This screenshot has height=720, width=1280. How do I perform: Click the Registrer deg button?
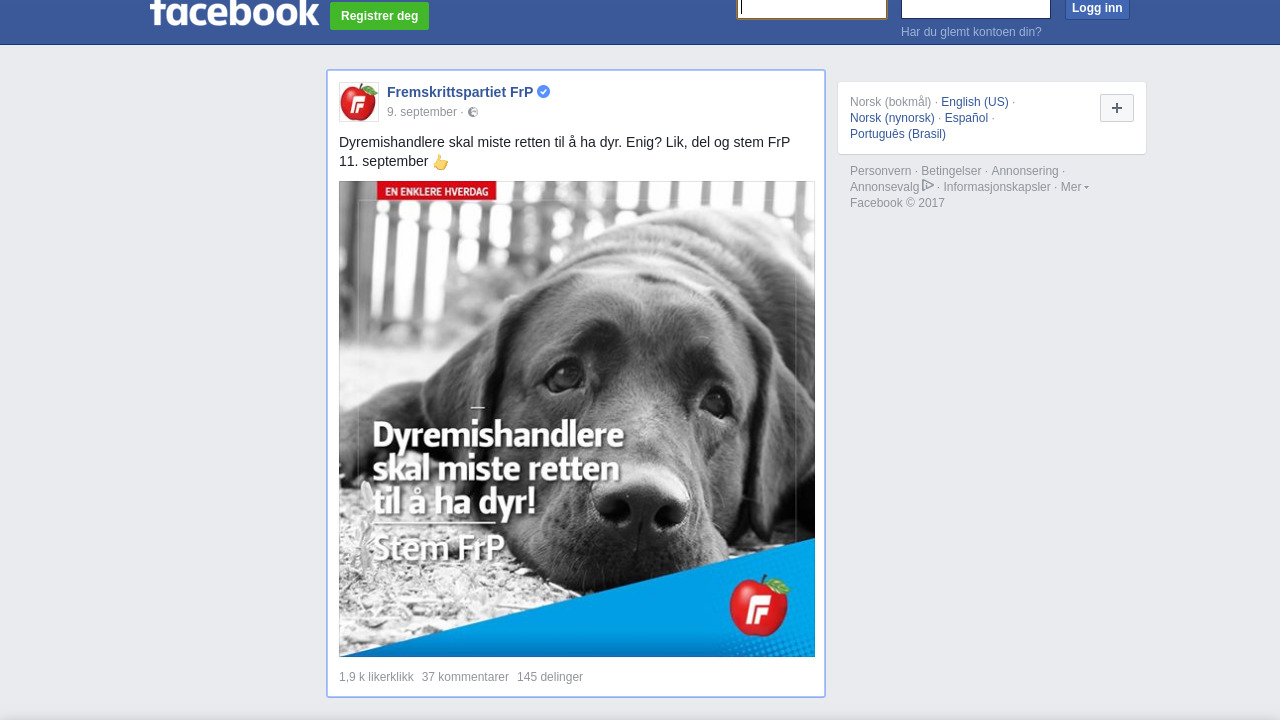380,16
